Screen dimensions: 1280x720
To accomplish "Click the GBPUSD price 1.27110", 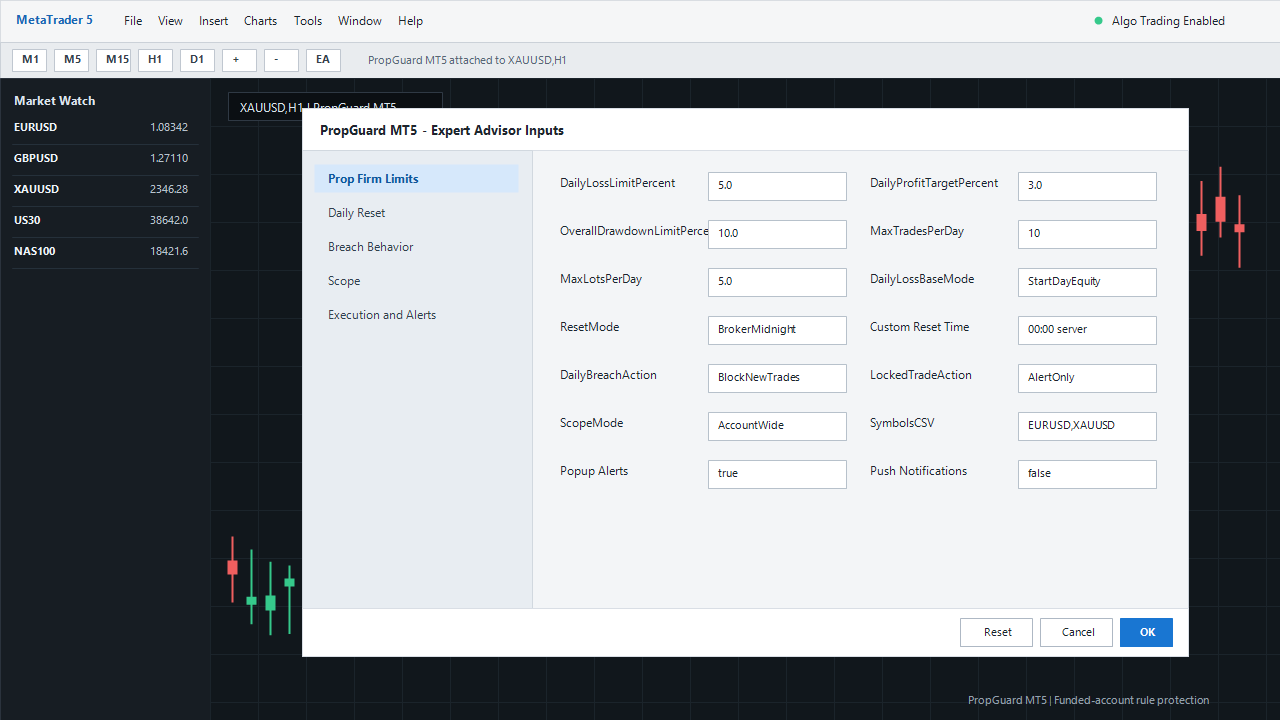I will [169, 159].
